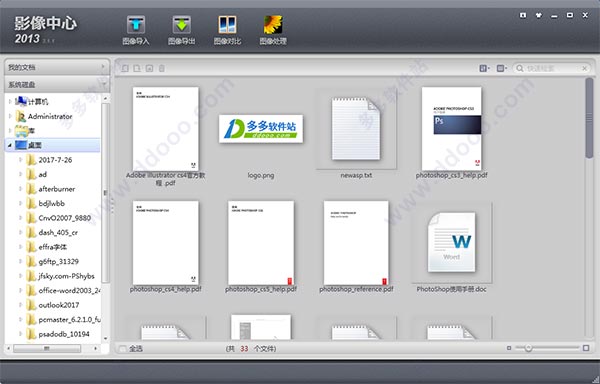Select the PhotoShop使用手册.doc Word thumbnail

coord(452,242)
